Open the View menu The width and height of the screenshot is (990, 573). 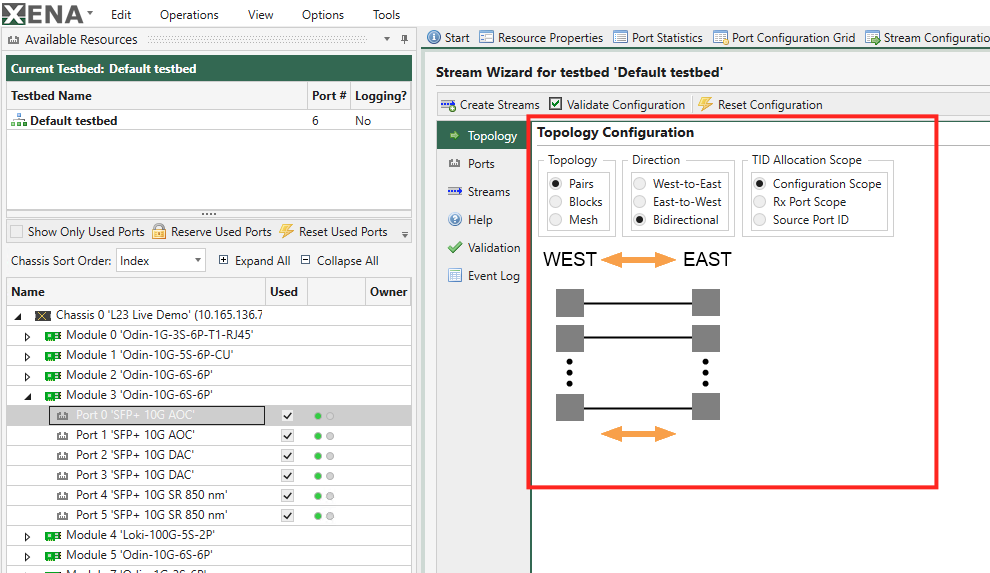point(260,15)
